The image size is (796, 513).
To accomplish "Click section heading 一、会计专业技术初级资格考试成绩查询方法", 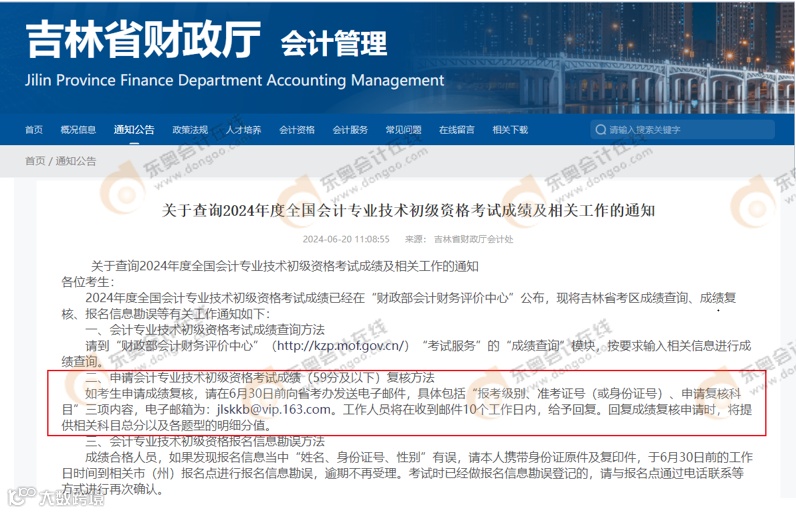I will click(205, 330).
